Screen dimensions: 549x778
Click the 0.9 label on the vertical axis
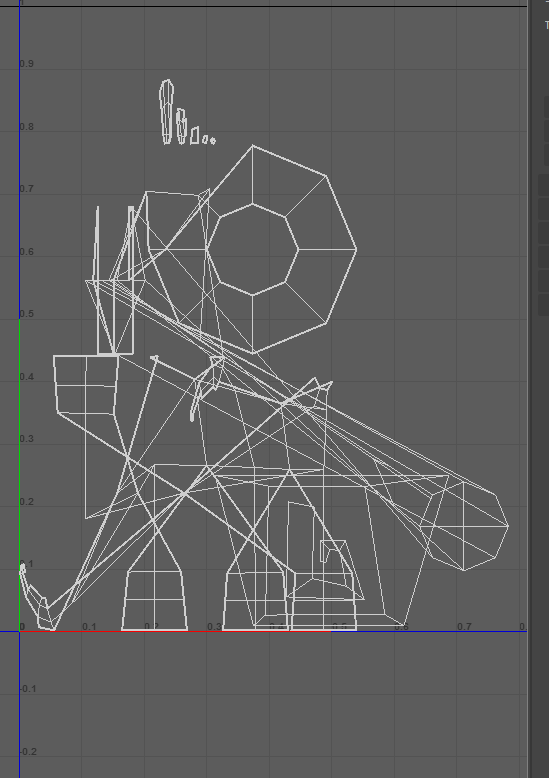pyautogui.click(x=27, y=64)
